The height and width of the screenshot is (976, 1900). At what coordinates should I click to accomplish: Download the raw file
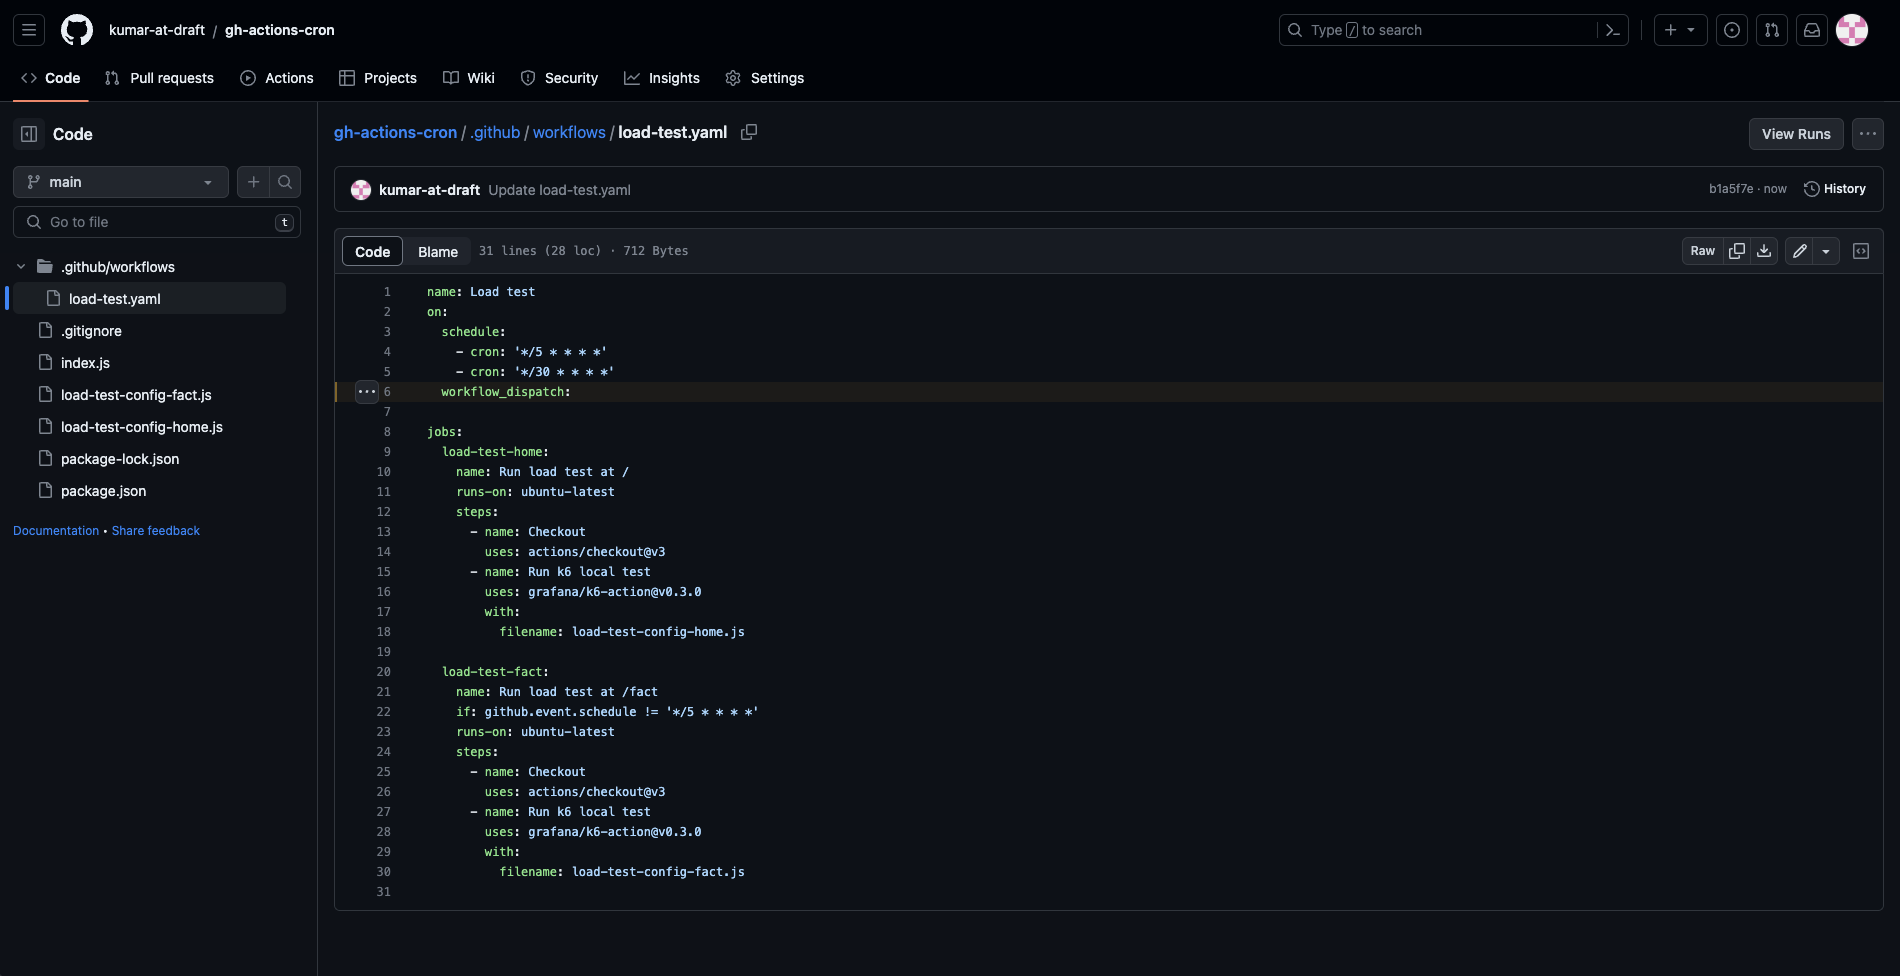pyautogui.click(x=1764, y=251)
